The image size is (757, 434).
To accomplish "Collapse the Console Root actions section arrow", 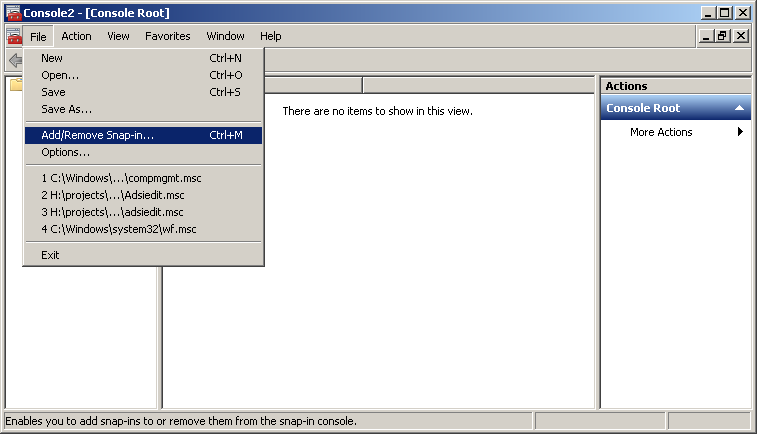I will [739, 108].
